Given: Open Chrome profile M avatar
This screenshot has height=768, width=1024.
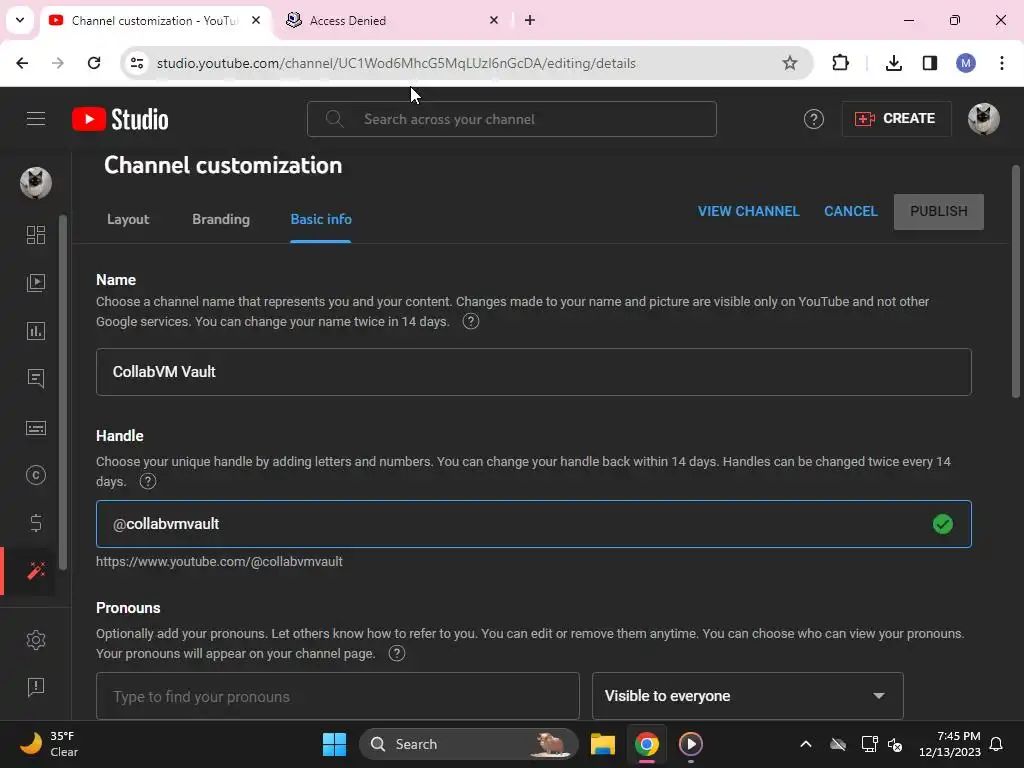Looking at the screenshot, I should (965, 63).
